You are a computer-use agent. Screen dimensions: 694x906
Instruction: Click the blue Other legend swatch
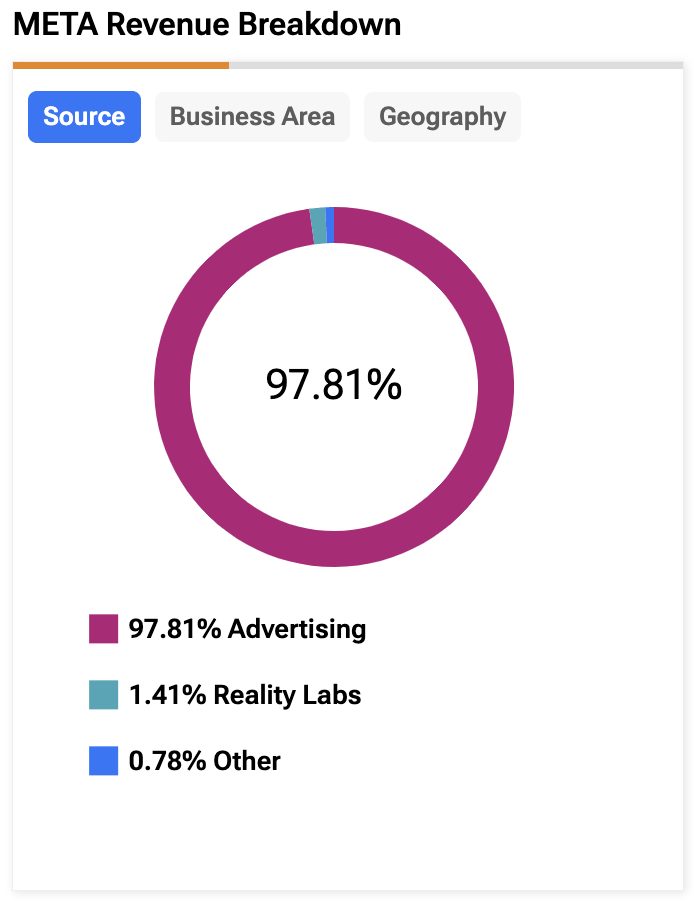[x=103, y=760]
